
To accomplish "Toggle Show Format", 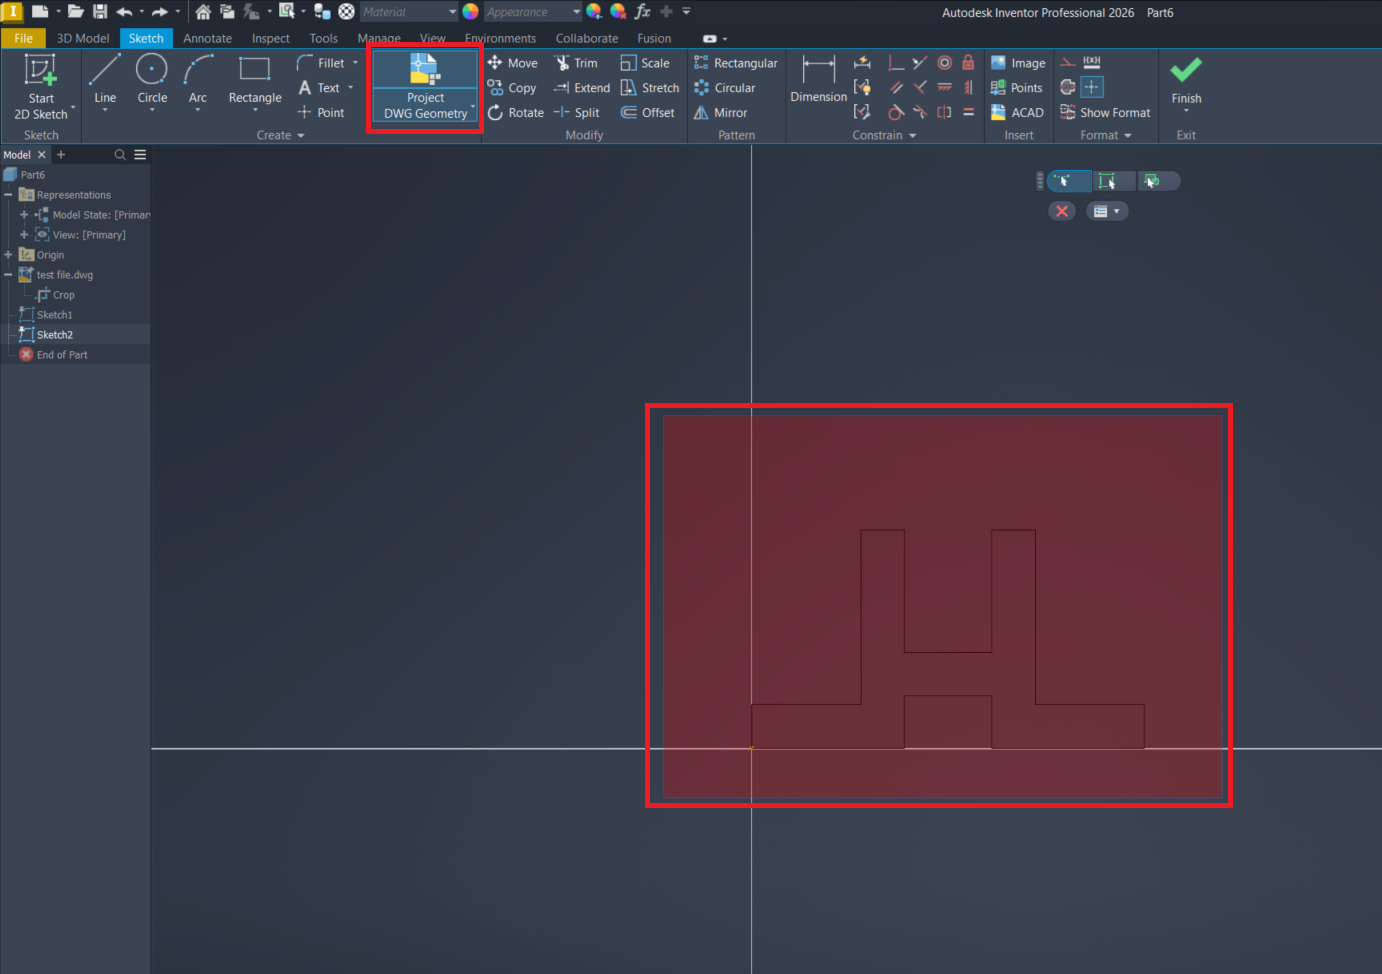I will pyautogui.click(x=1105, y=113).
